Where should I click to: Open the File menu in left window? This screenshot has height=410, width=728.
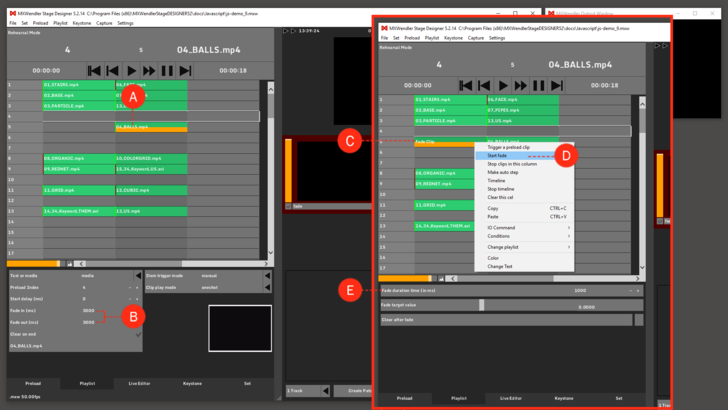pyautogui.click(x=13, y=23)
